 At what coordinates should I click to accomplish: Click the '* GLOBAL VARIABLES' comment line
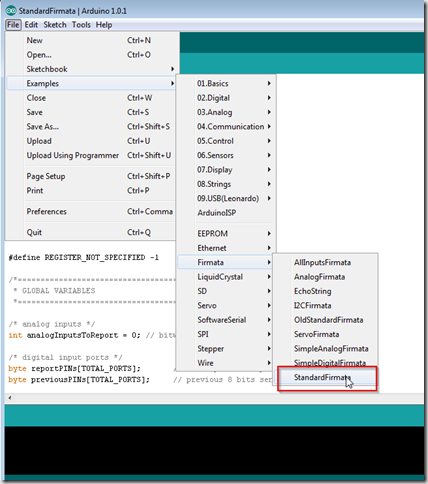point(54,291)
